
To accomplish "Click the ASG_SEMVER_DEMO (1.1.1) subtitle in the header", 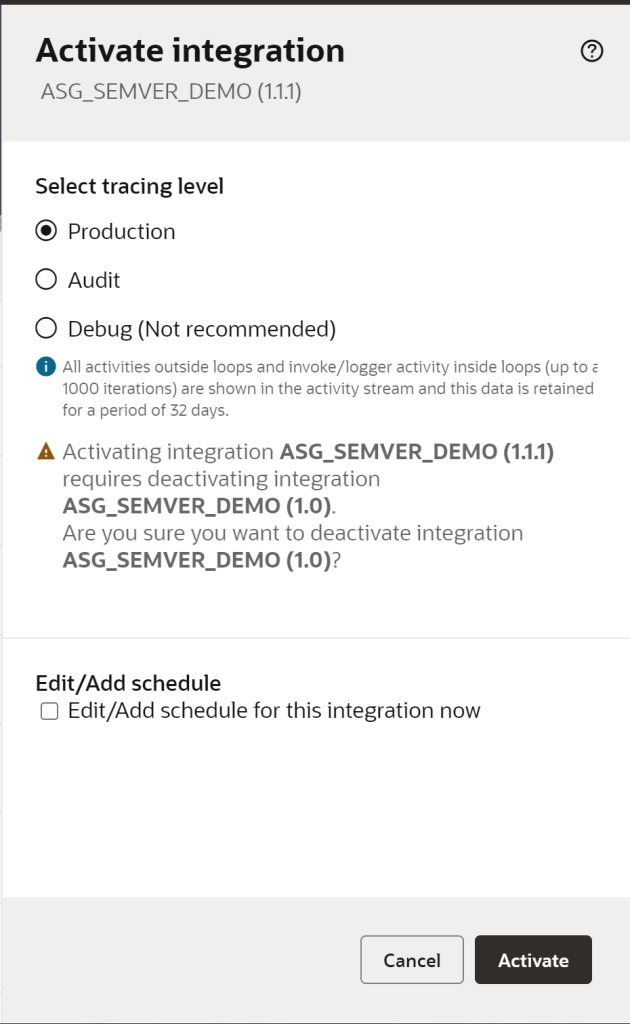I will (171, 92).
